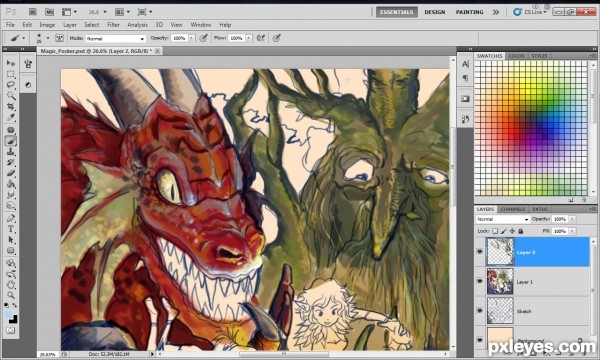Select the 3D Camera Orbit tool
This screenshot has width=600, height=360.
[x=11, y=274]
